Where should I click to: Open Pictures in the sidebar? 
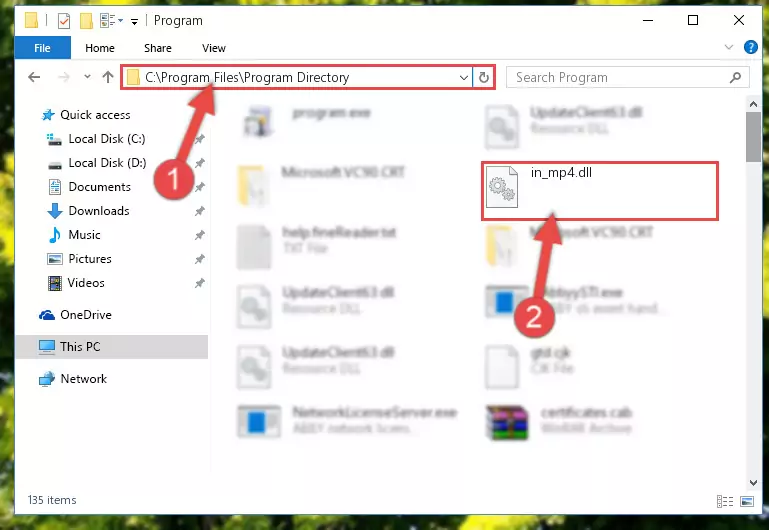click(90, 259)
